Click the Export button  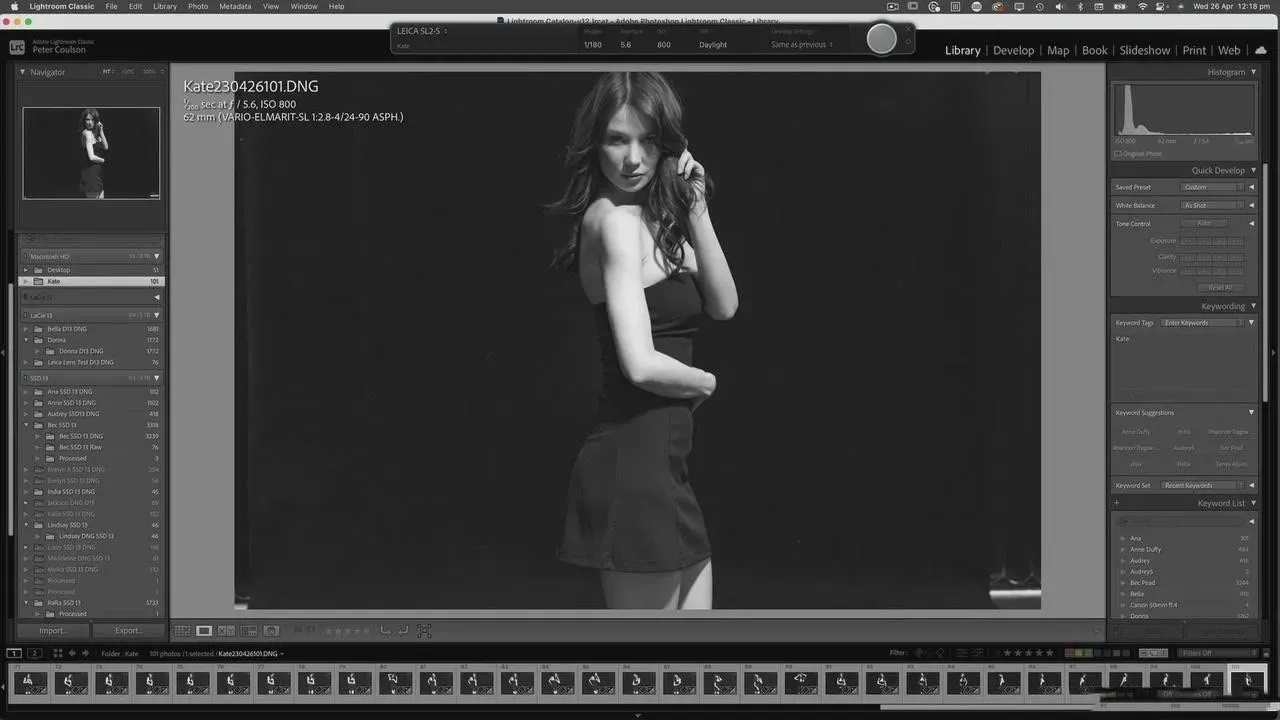(x=129, y=631)
